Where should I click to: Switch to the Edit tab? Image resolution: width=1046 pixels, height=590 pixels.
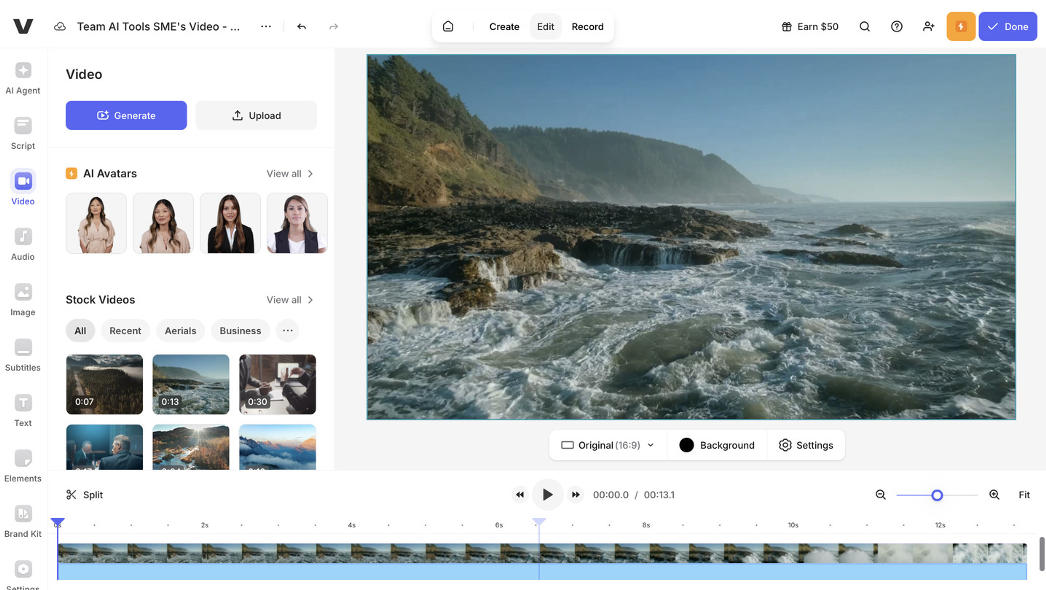click(x=546, y=27)
